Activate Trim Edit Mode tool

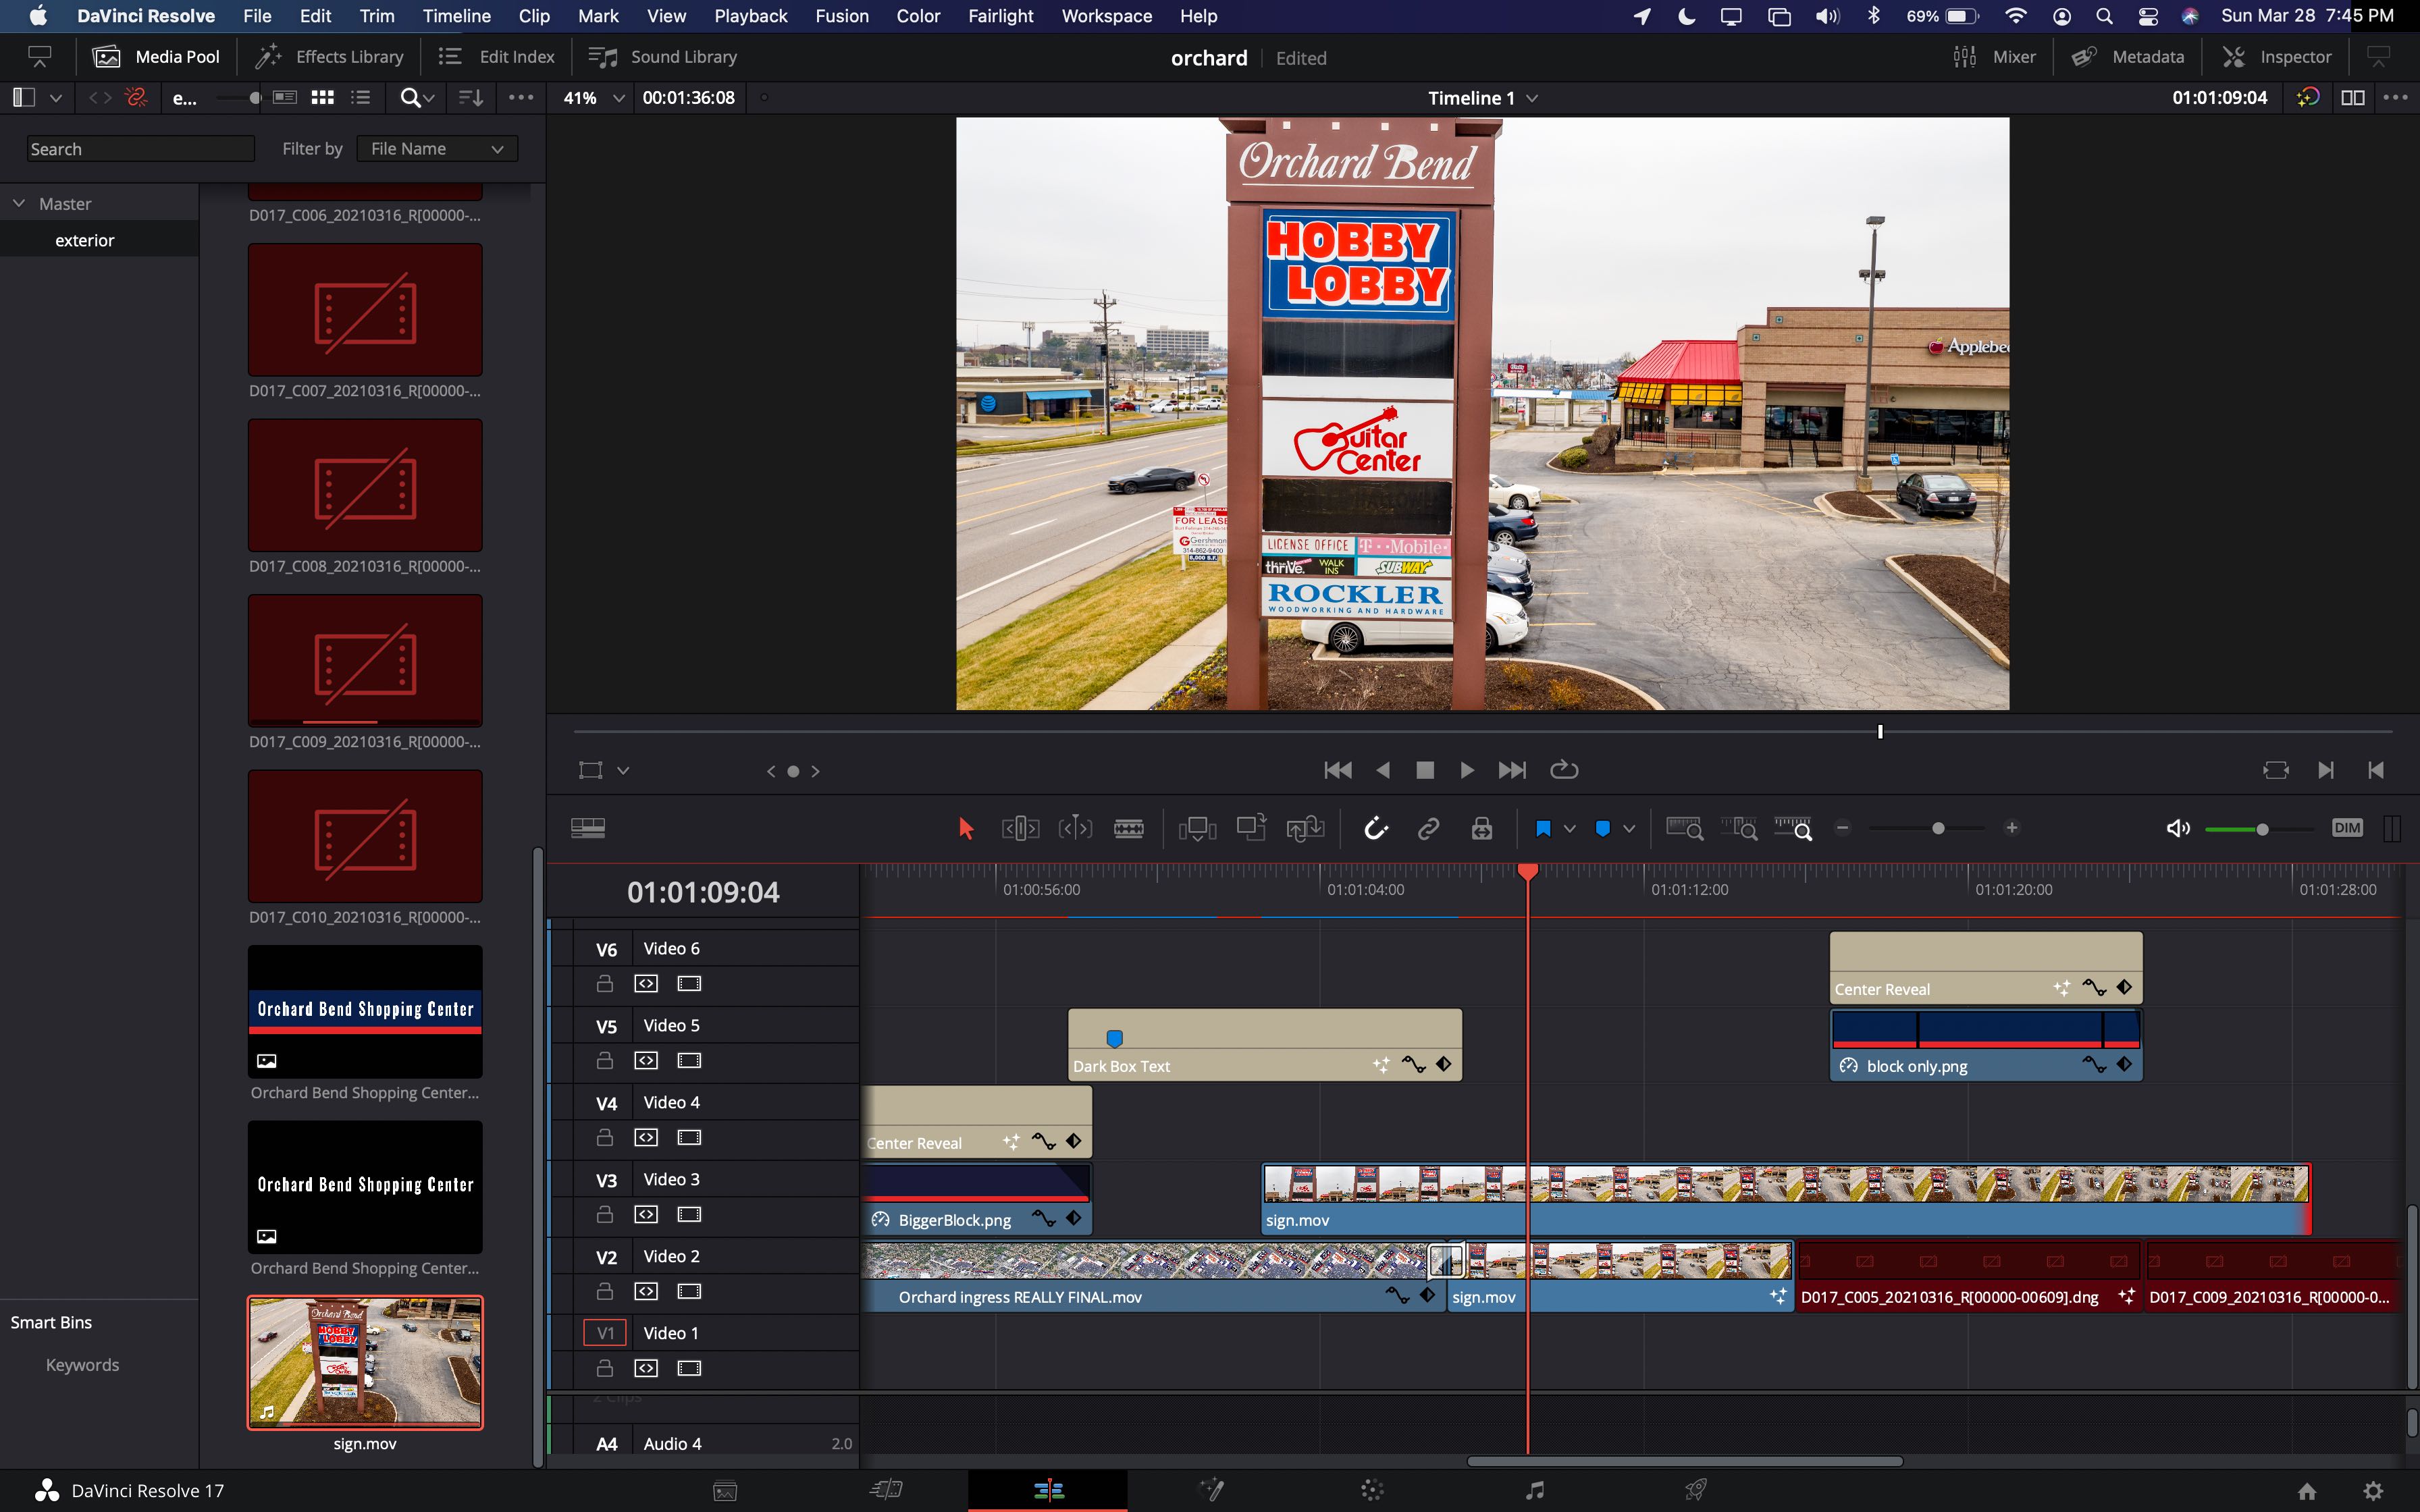(x=1020, y=828)
